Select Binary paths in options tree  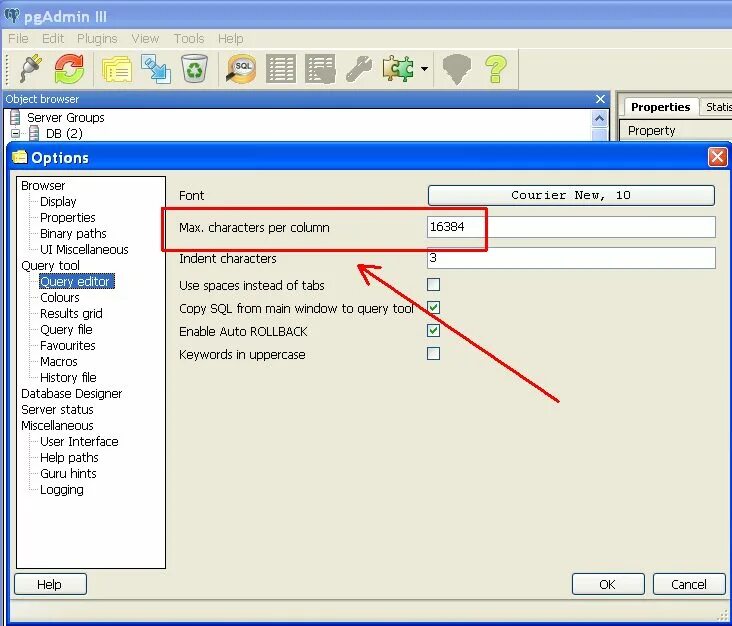[73, 233]
